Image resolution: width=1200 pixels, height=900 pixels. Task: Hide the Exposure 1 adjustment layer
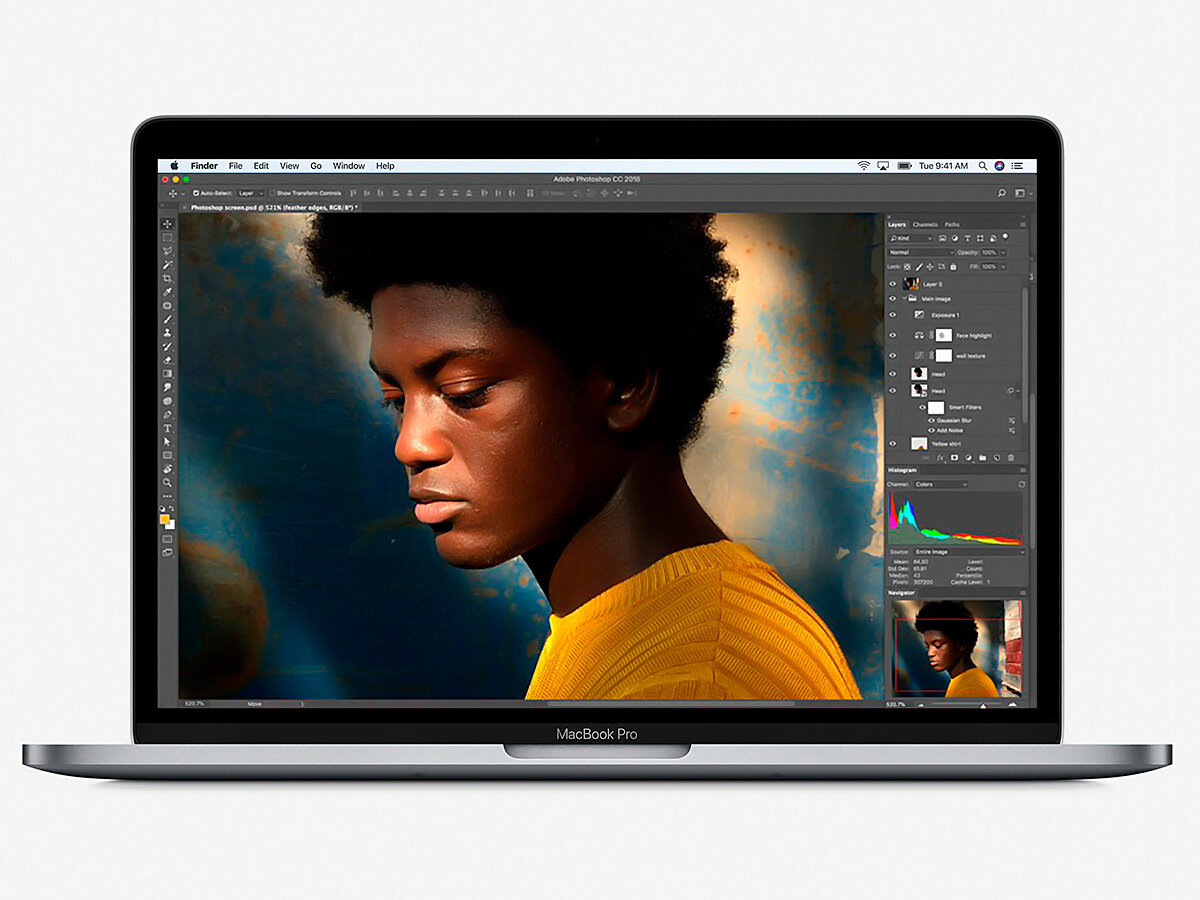(x=892, y=315)
